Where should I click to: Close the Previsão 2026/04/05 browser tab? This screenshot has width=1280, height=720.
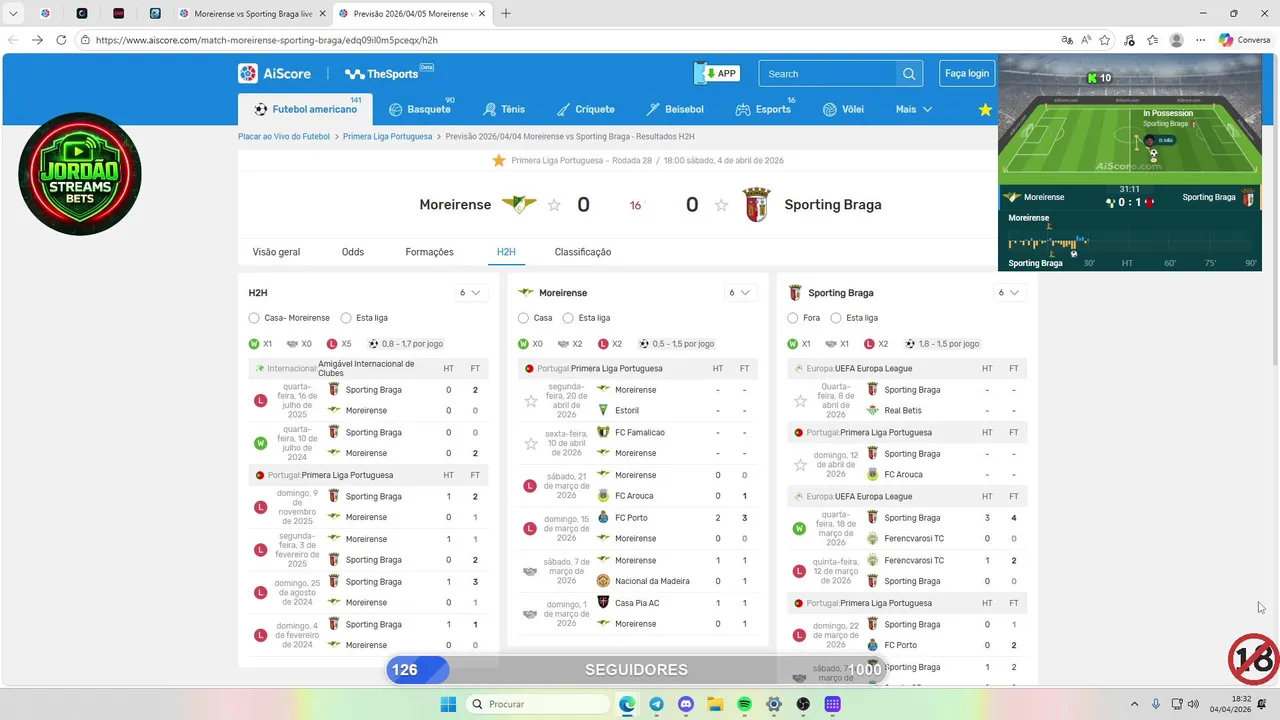[x=483, y=14]
